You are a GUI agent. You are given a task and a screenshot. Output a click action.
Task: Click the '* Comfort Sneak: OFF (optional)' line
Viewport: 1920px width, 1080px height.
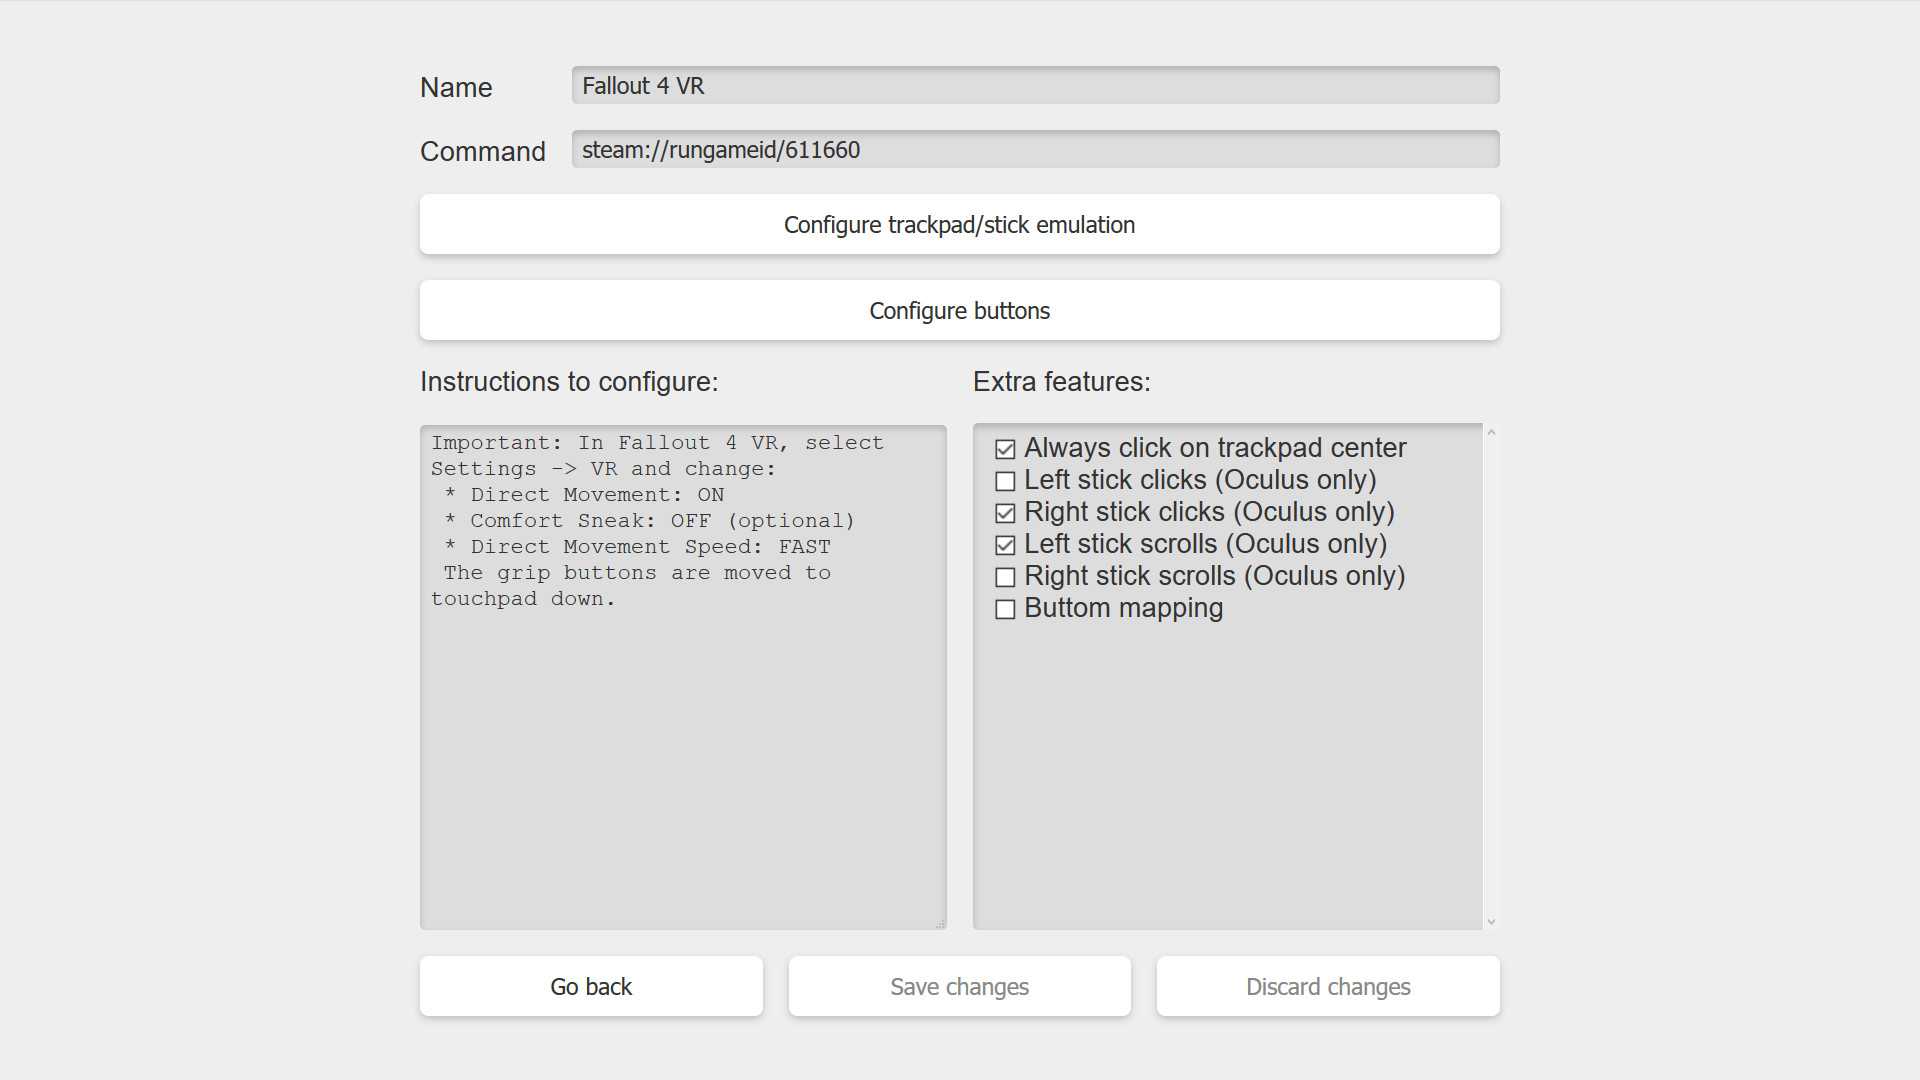(x=650, y=521)
